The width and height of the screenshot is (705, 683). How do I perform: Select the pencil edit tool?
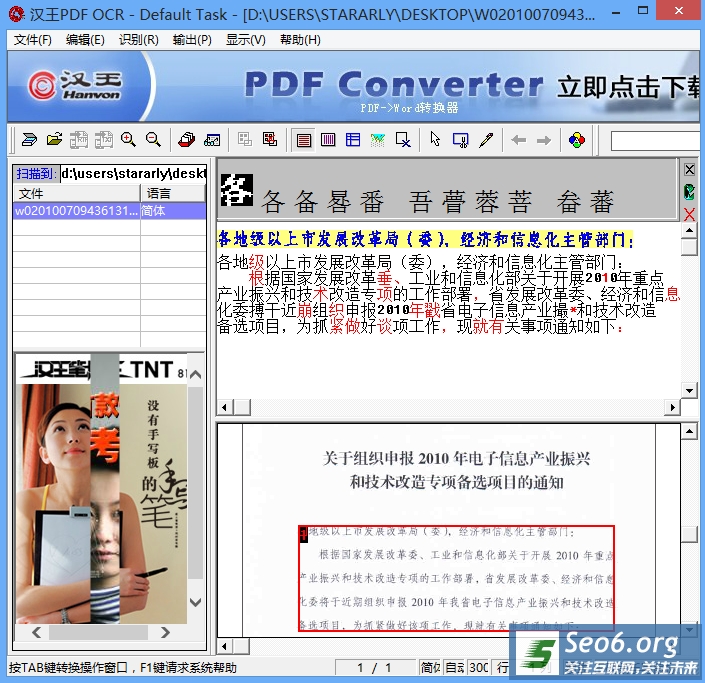[x=486, y=140]
